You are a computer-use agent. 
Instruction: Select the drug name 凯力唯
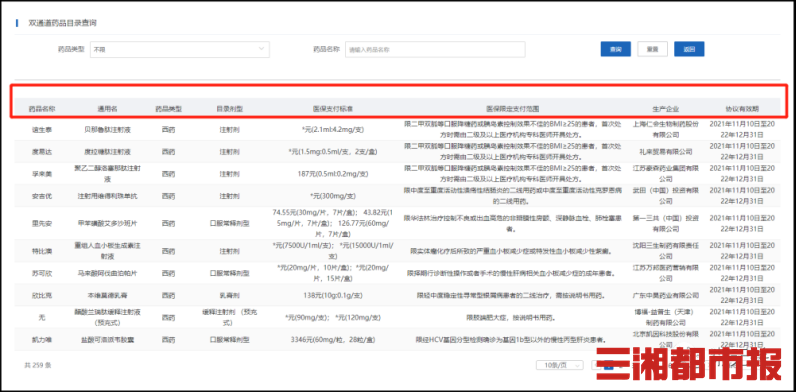pos(42,340)
